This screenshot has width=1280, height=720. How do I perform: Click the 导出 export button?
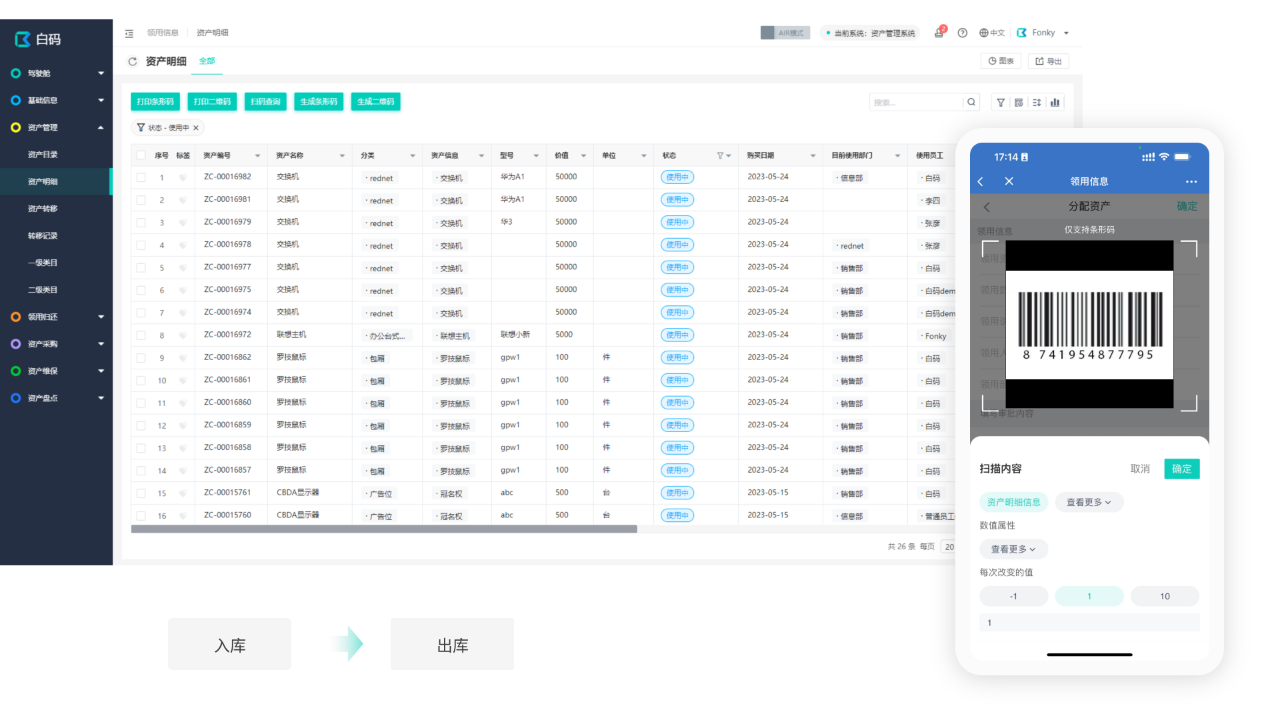[x=1048, y=61]
